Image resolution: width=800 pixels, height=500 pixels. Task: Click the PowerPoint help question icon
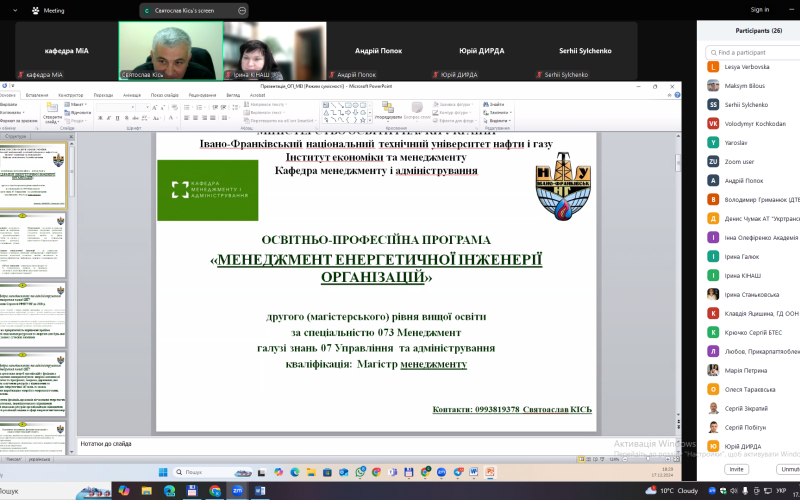point(678,95)
